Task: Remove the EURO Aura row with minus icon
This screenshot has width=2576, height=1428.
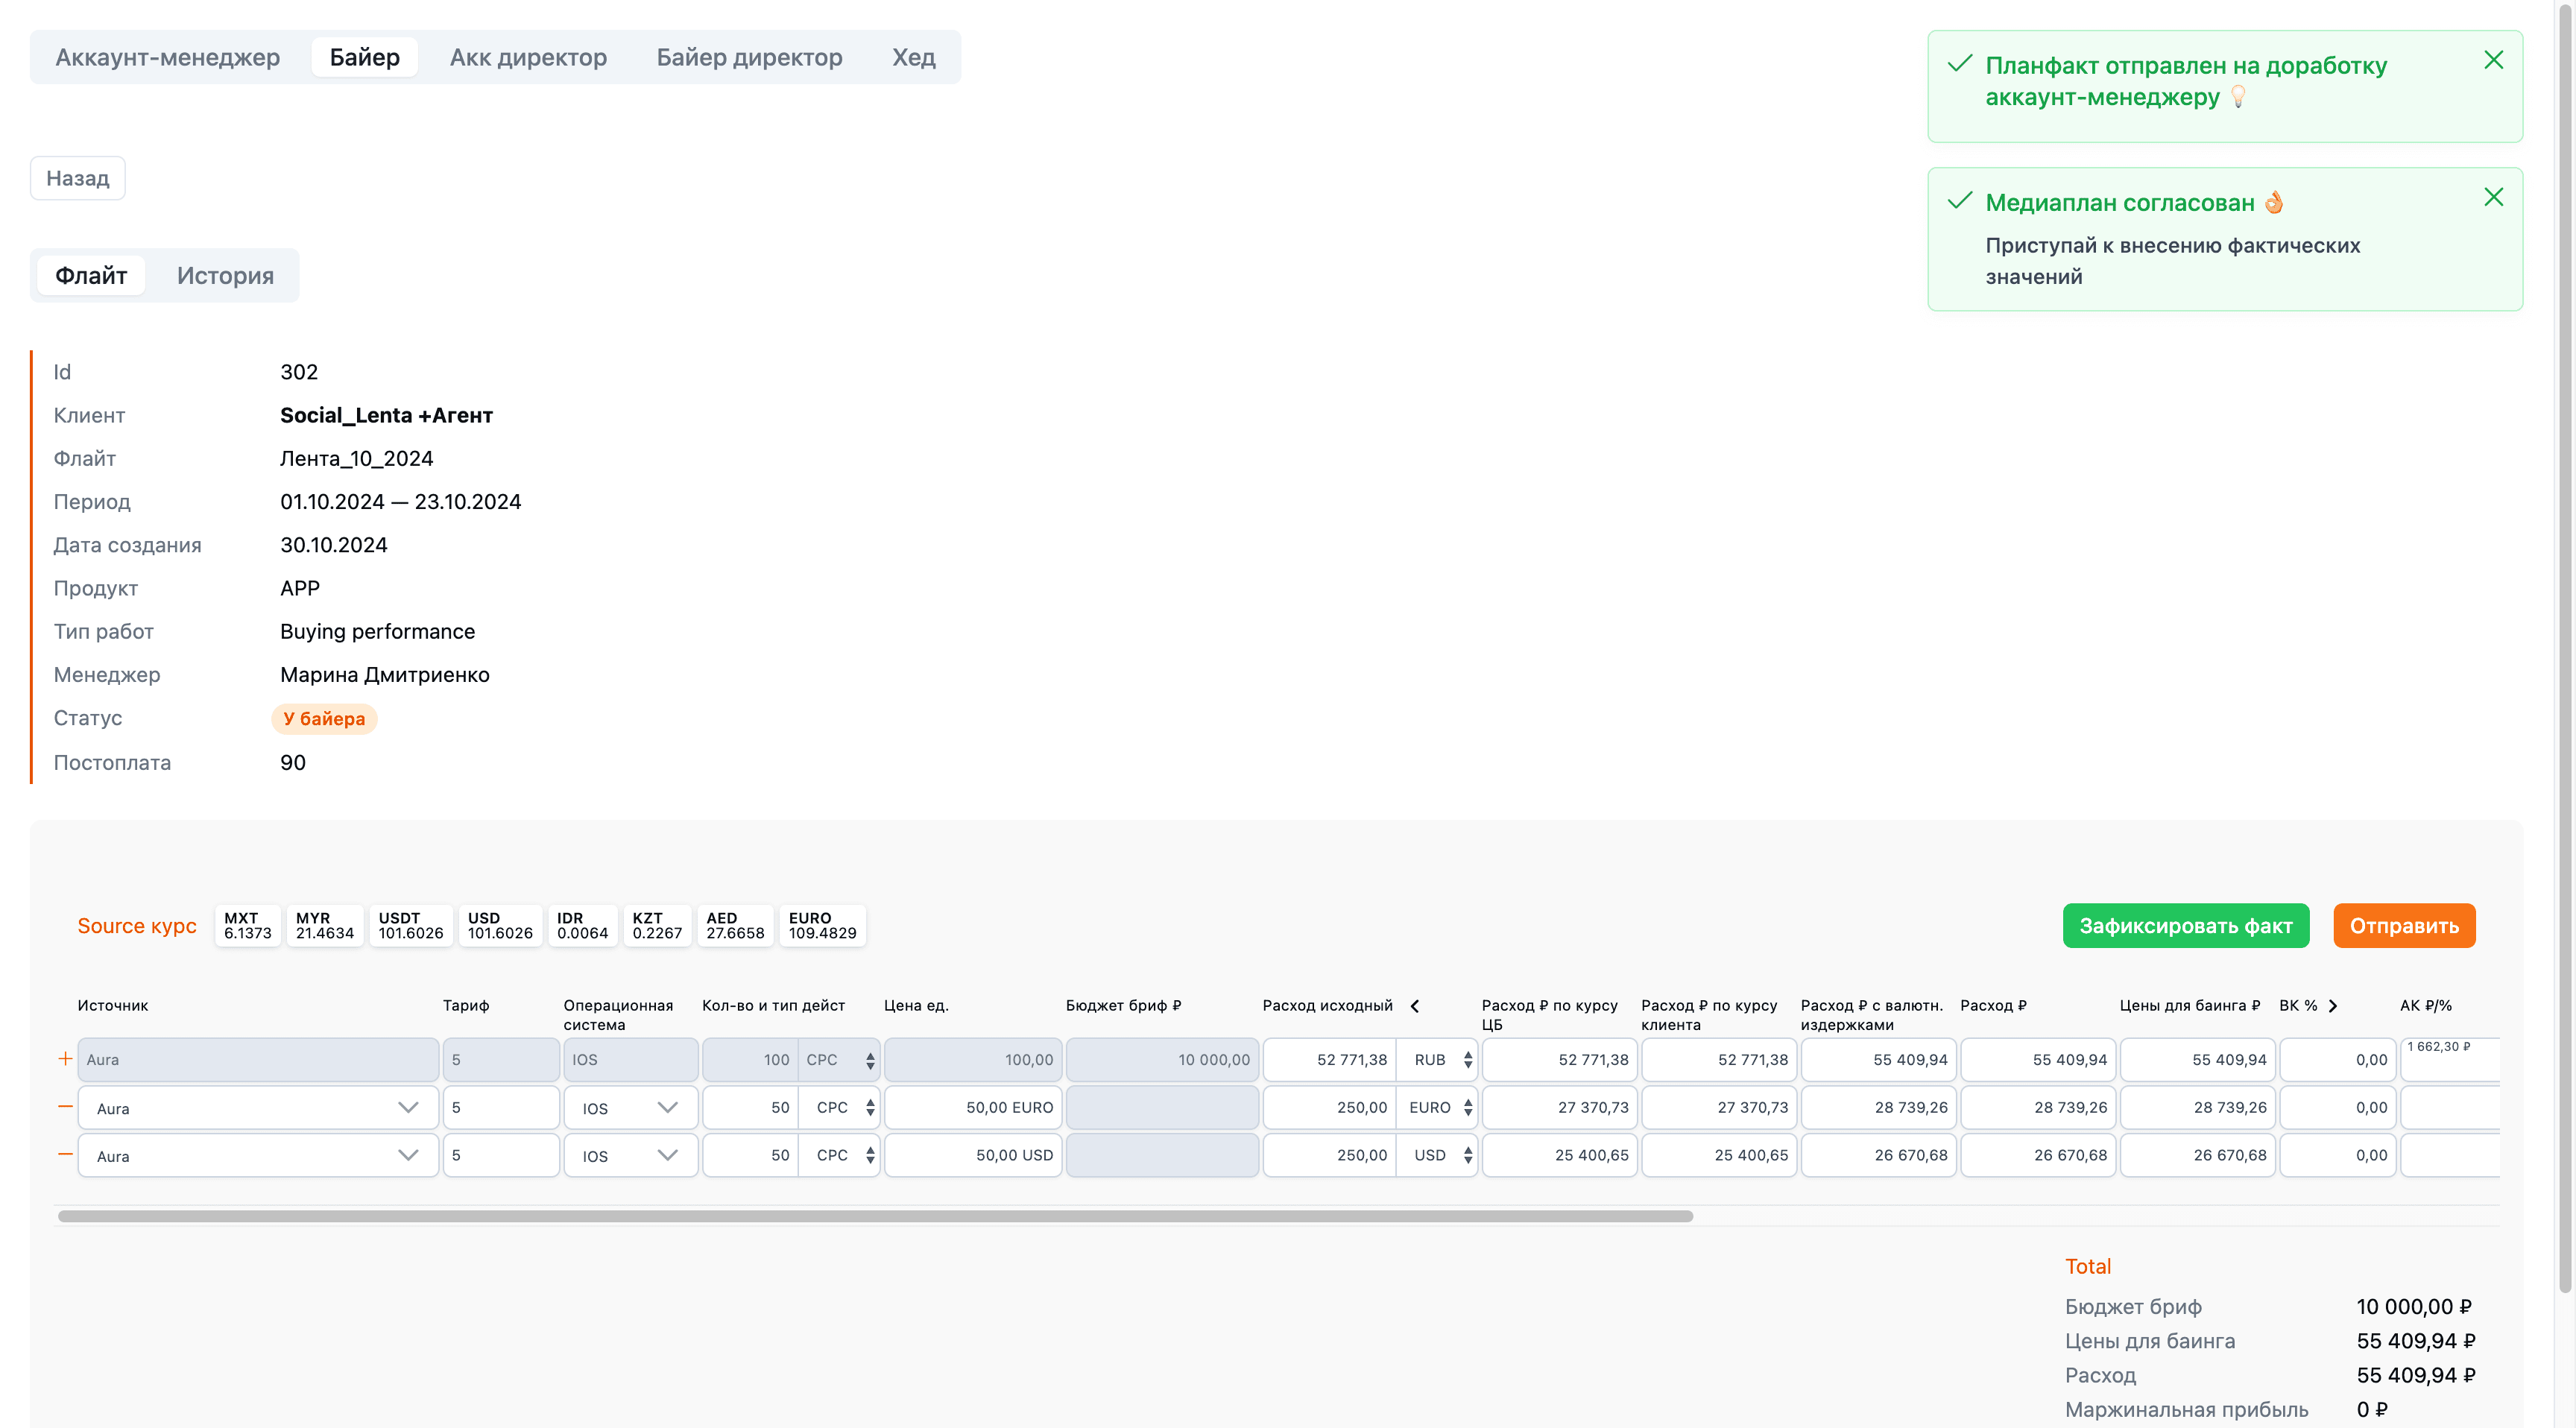Action: click(65, 1106)
